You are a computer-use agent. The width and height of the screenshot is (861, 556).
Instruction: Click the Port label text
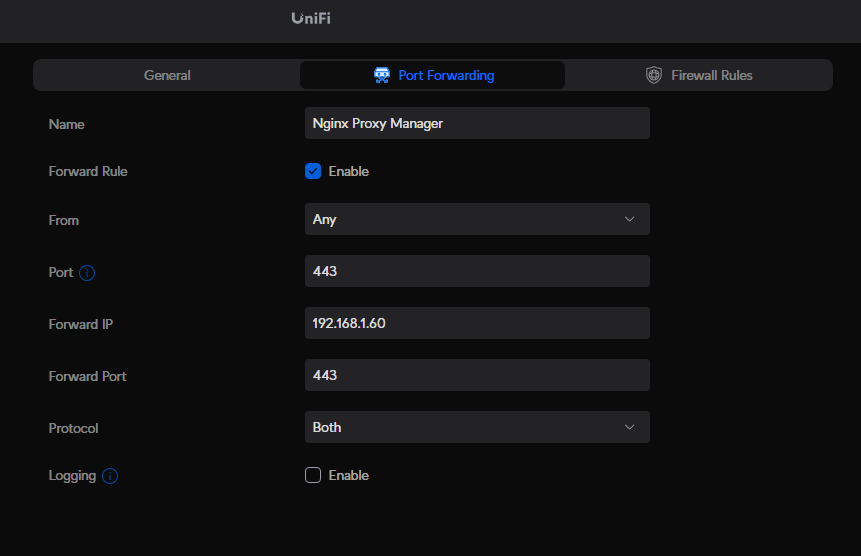(x=60, y=273)
